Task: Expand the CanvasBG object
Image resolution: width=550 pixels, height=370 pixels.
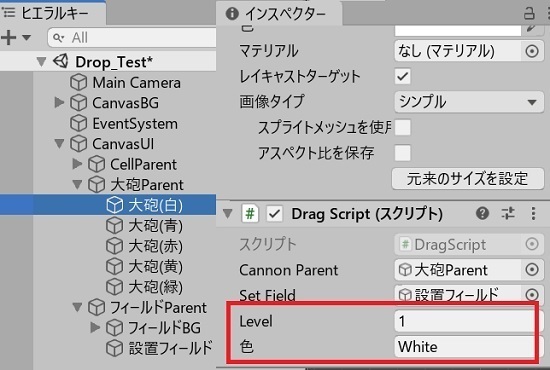Action: coord(59,102)
